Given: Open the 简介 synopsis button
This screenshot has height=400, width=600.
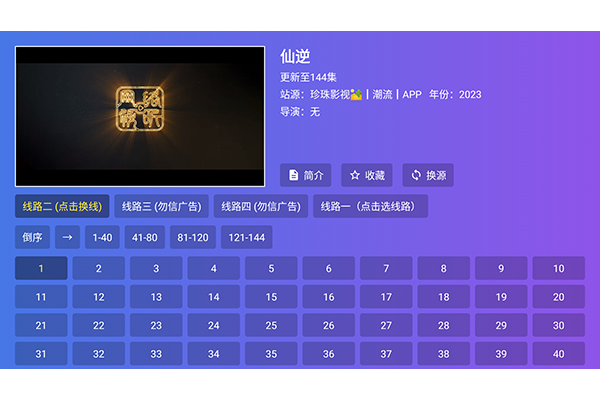Looking at the screenshot, I should click(x=305, y=175).
